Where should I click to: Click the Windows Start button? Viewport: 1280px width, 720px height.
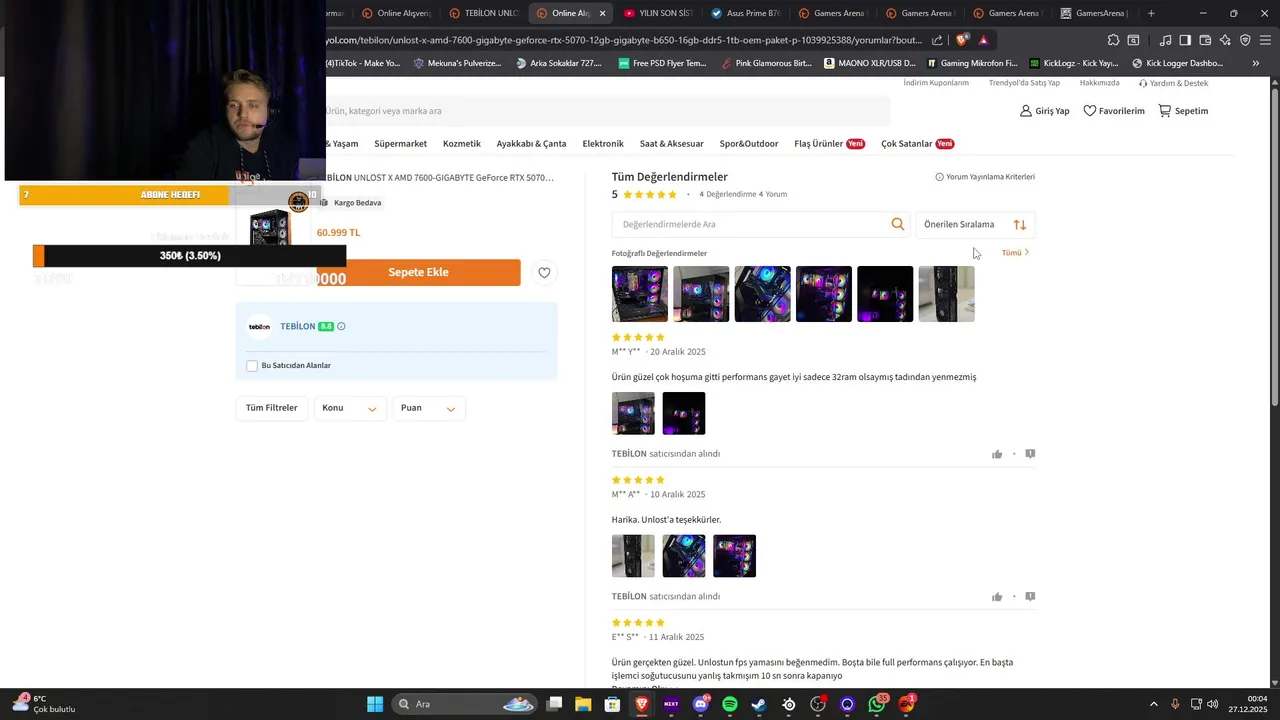pos(375,704)
